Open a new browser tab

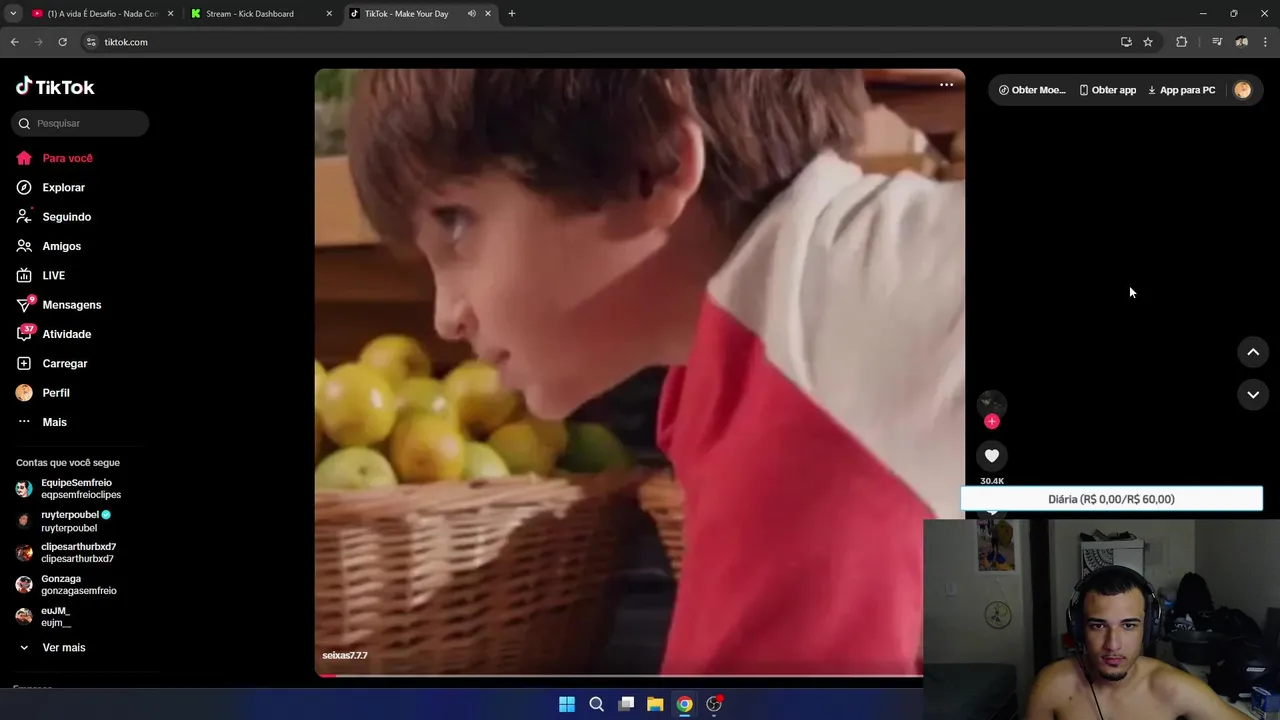tap(512, 14)
